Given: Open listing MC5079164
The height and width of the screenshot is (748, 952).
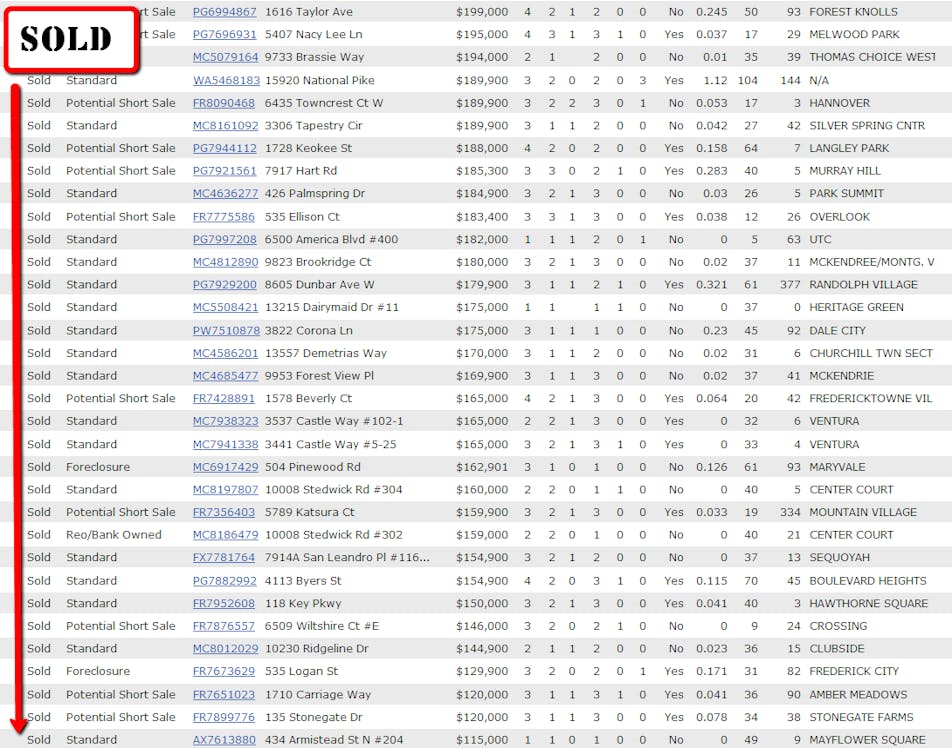Looking at the screenshot, I should point(225,57).
